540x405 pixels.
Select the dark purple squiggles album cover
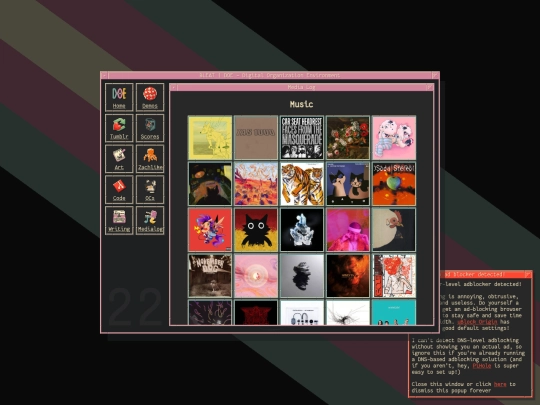[x=210, y=312]
